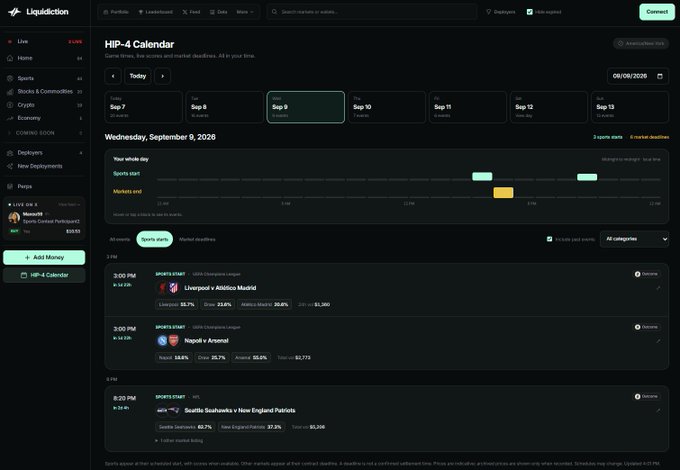
Task: Click the second Sports start timeline block
Action: pyautogui.click(x=587, y=177)
